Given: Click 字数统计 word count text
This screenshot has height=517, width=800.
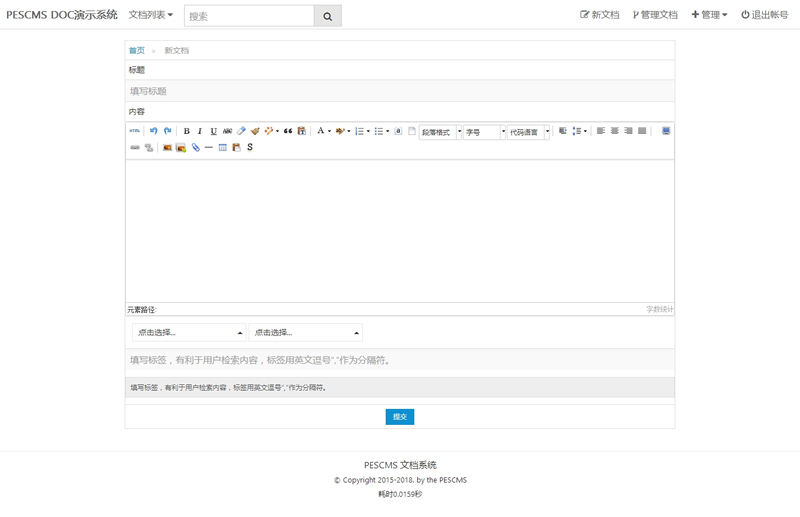Looking at the screenshot, I should 660,309.
